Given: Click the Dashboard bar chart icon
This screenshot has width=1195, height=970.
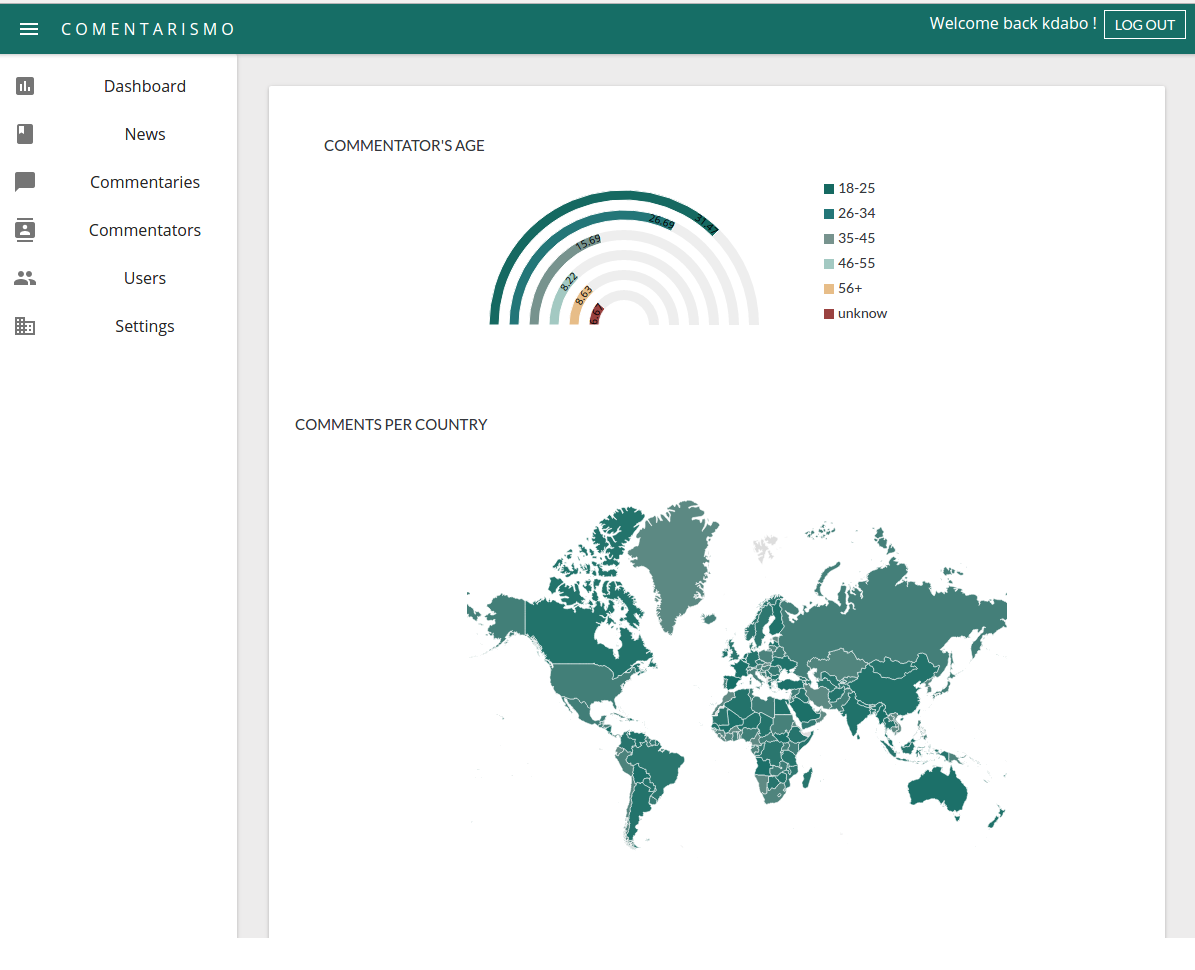Looking at the screenshot, I should [25, 86].
